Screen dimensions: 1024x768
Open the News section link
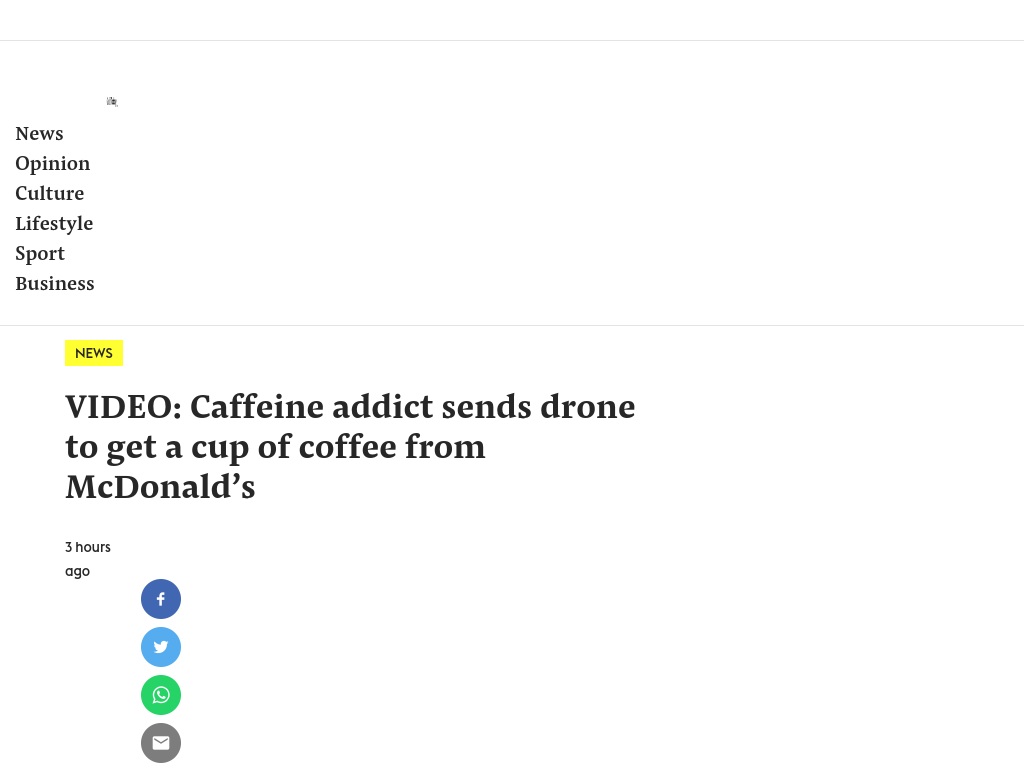coord(39,133)
